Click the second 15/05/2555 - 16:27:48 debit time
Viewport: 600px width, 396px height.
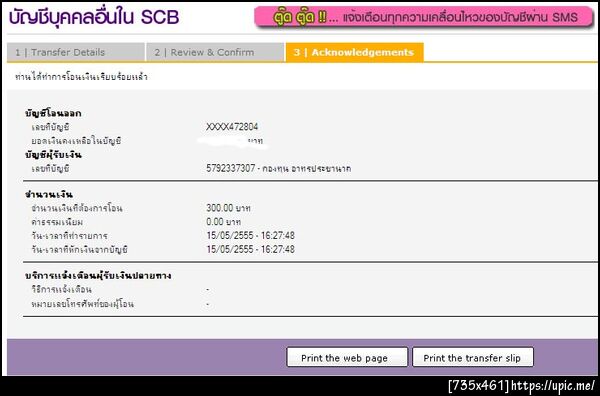coord(250,249)
